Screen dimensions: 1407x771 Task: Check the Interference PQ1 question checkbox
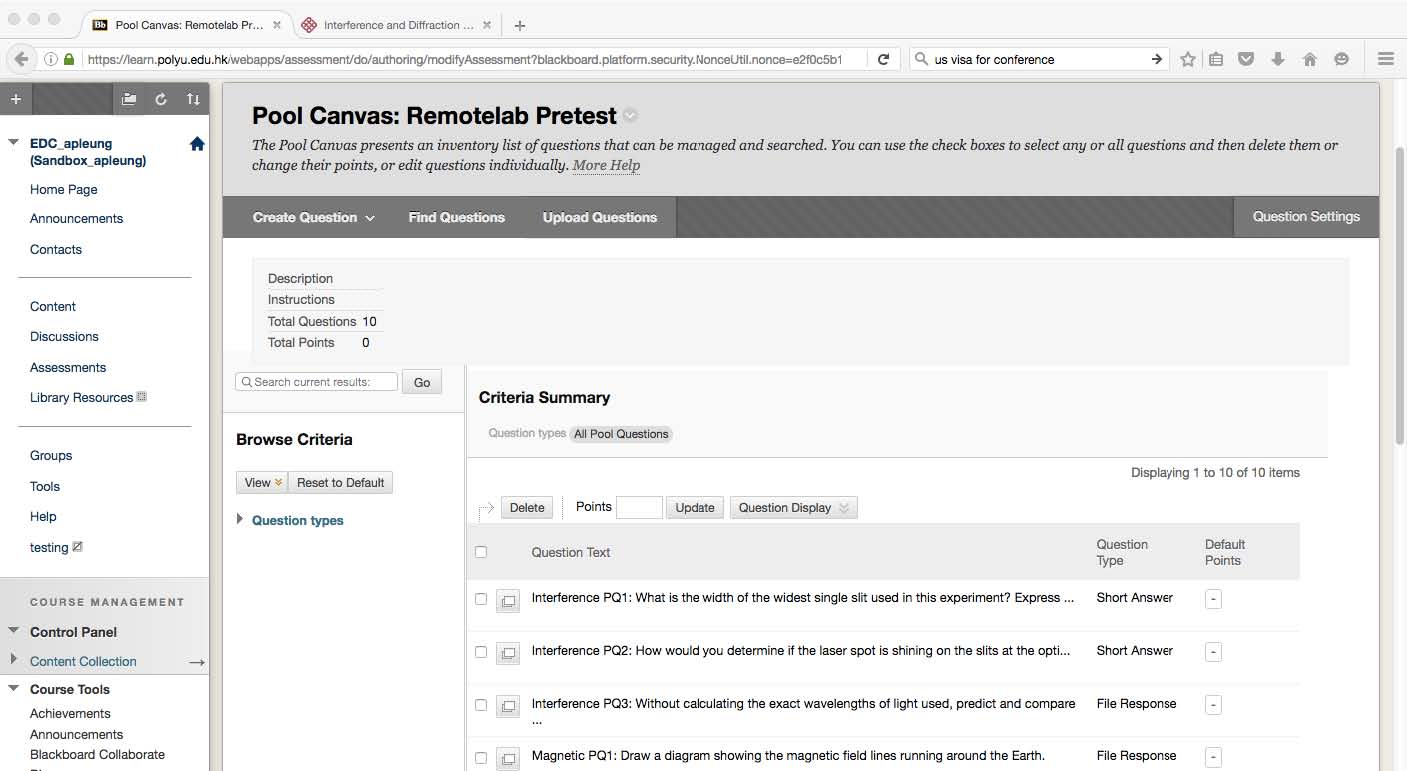pos(481,599)
